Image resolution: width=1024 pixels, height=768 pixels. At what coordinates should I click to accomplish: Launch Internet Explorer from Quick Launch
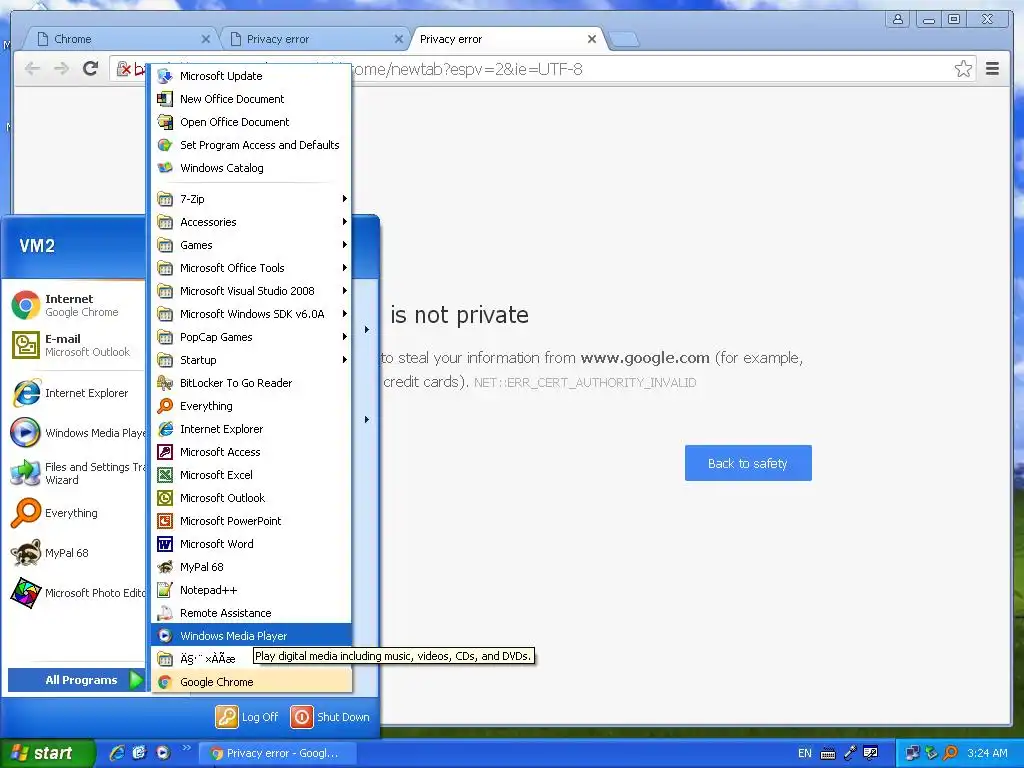click(x=117, y=753)
